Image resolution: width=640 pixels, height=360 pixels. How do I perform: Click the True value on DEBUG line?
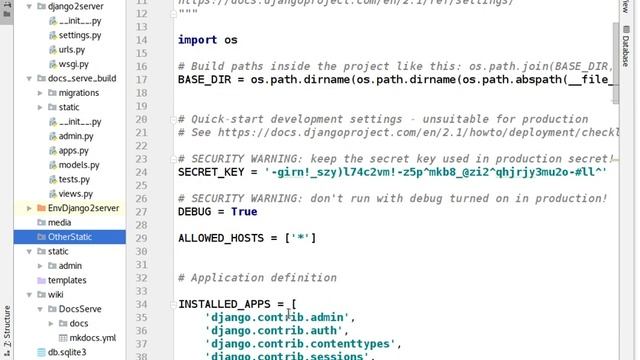tap(244, 212)
